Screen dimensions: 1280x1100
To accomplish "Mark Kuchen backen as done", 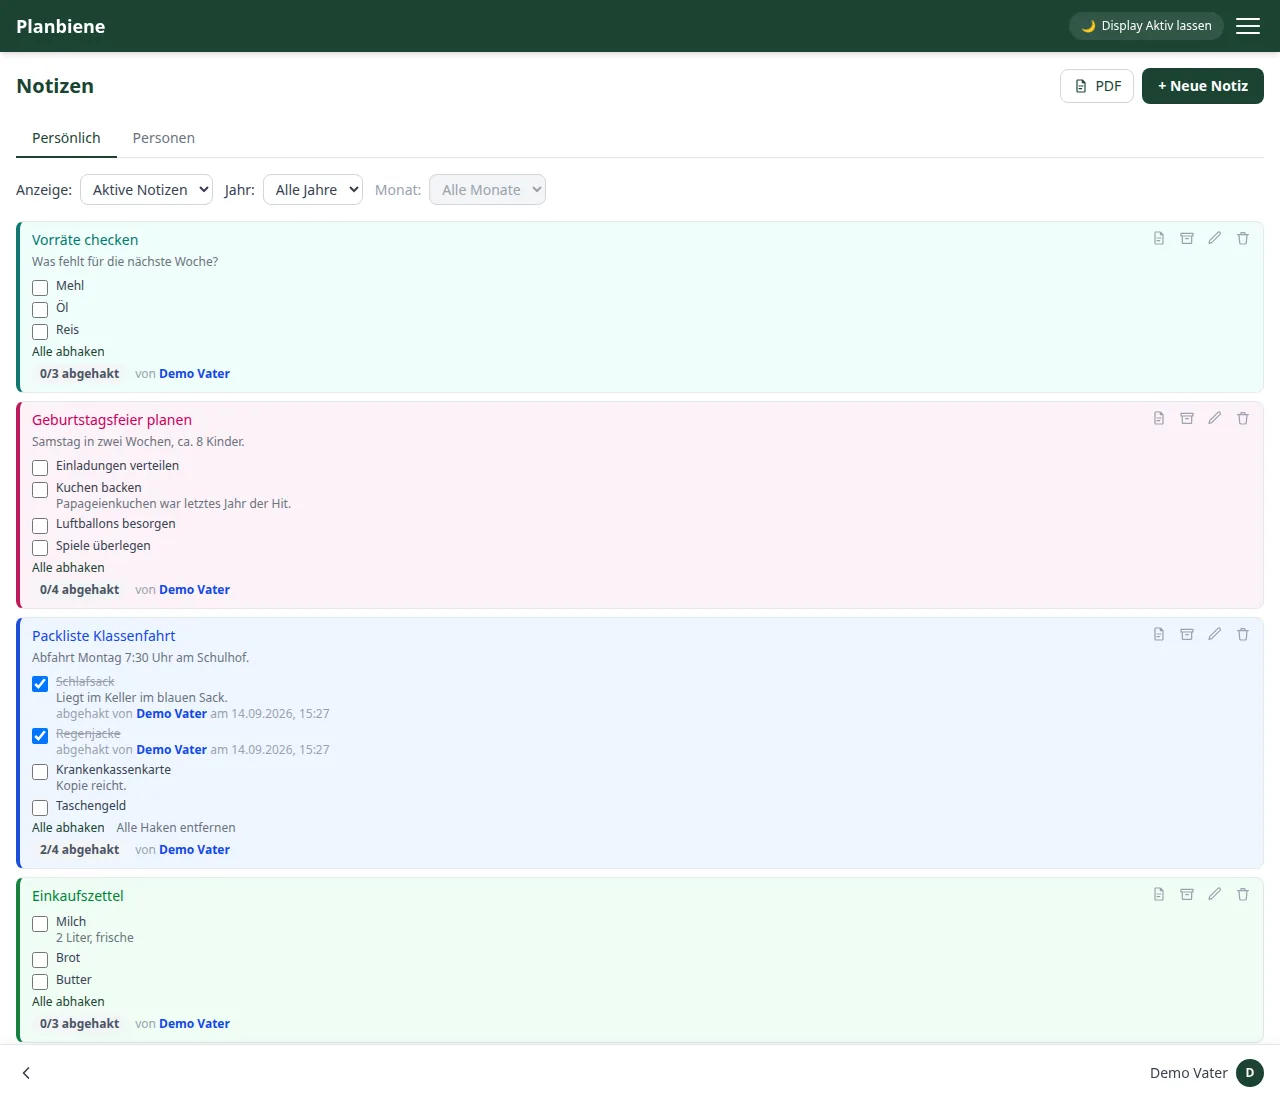I will tap(40, 490).
